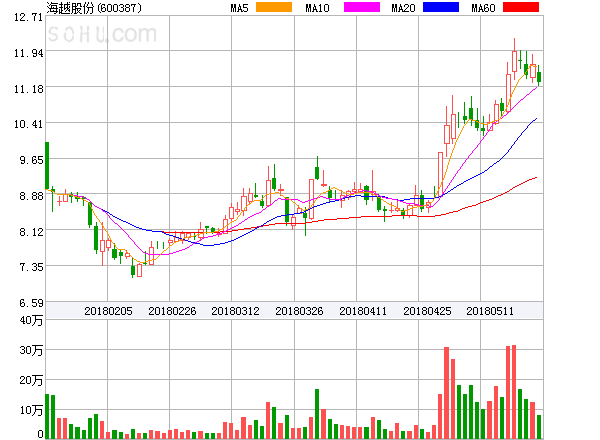The width and height of the screenshot is (600, 440).
Task: Click the 9.65 price axis label
Action: click(x=31, y=160)
